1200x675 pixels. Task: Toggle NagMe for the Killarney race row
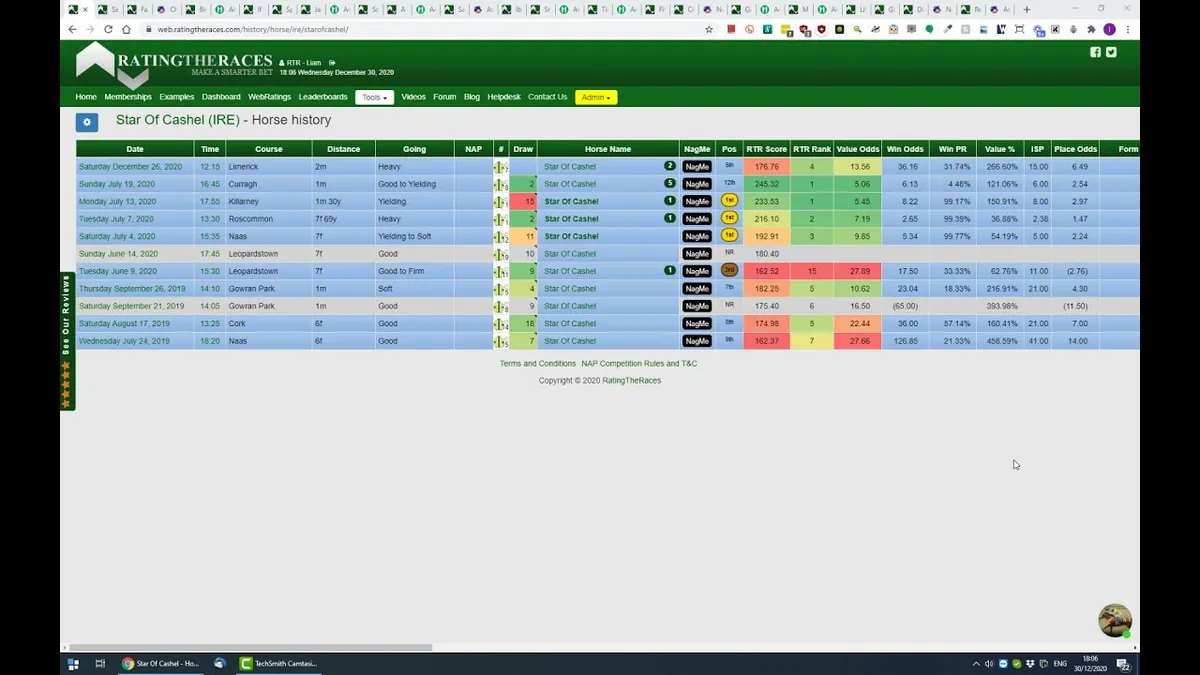point(697,202)
